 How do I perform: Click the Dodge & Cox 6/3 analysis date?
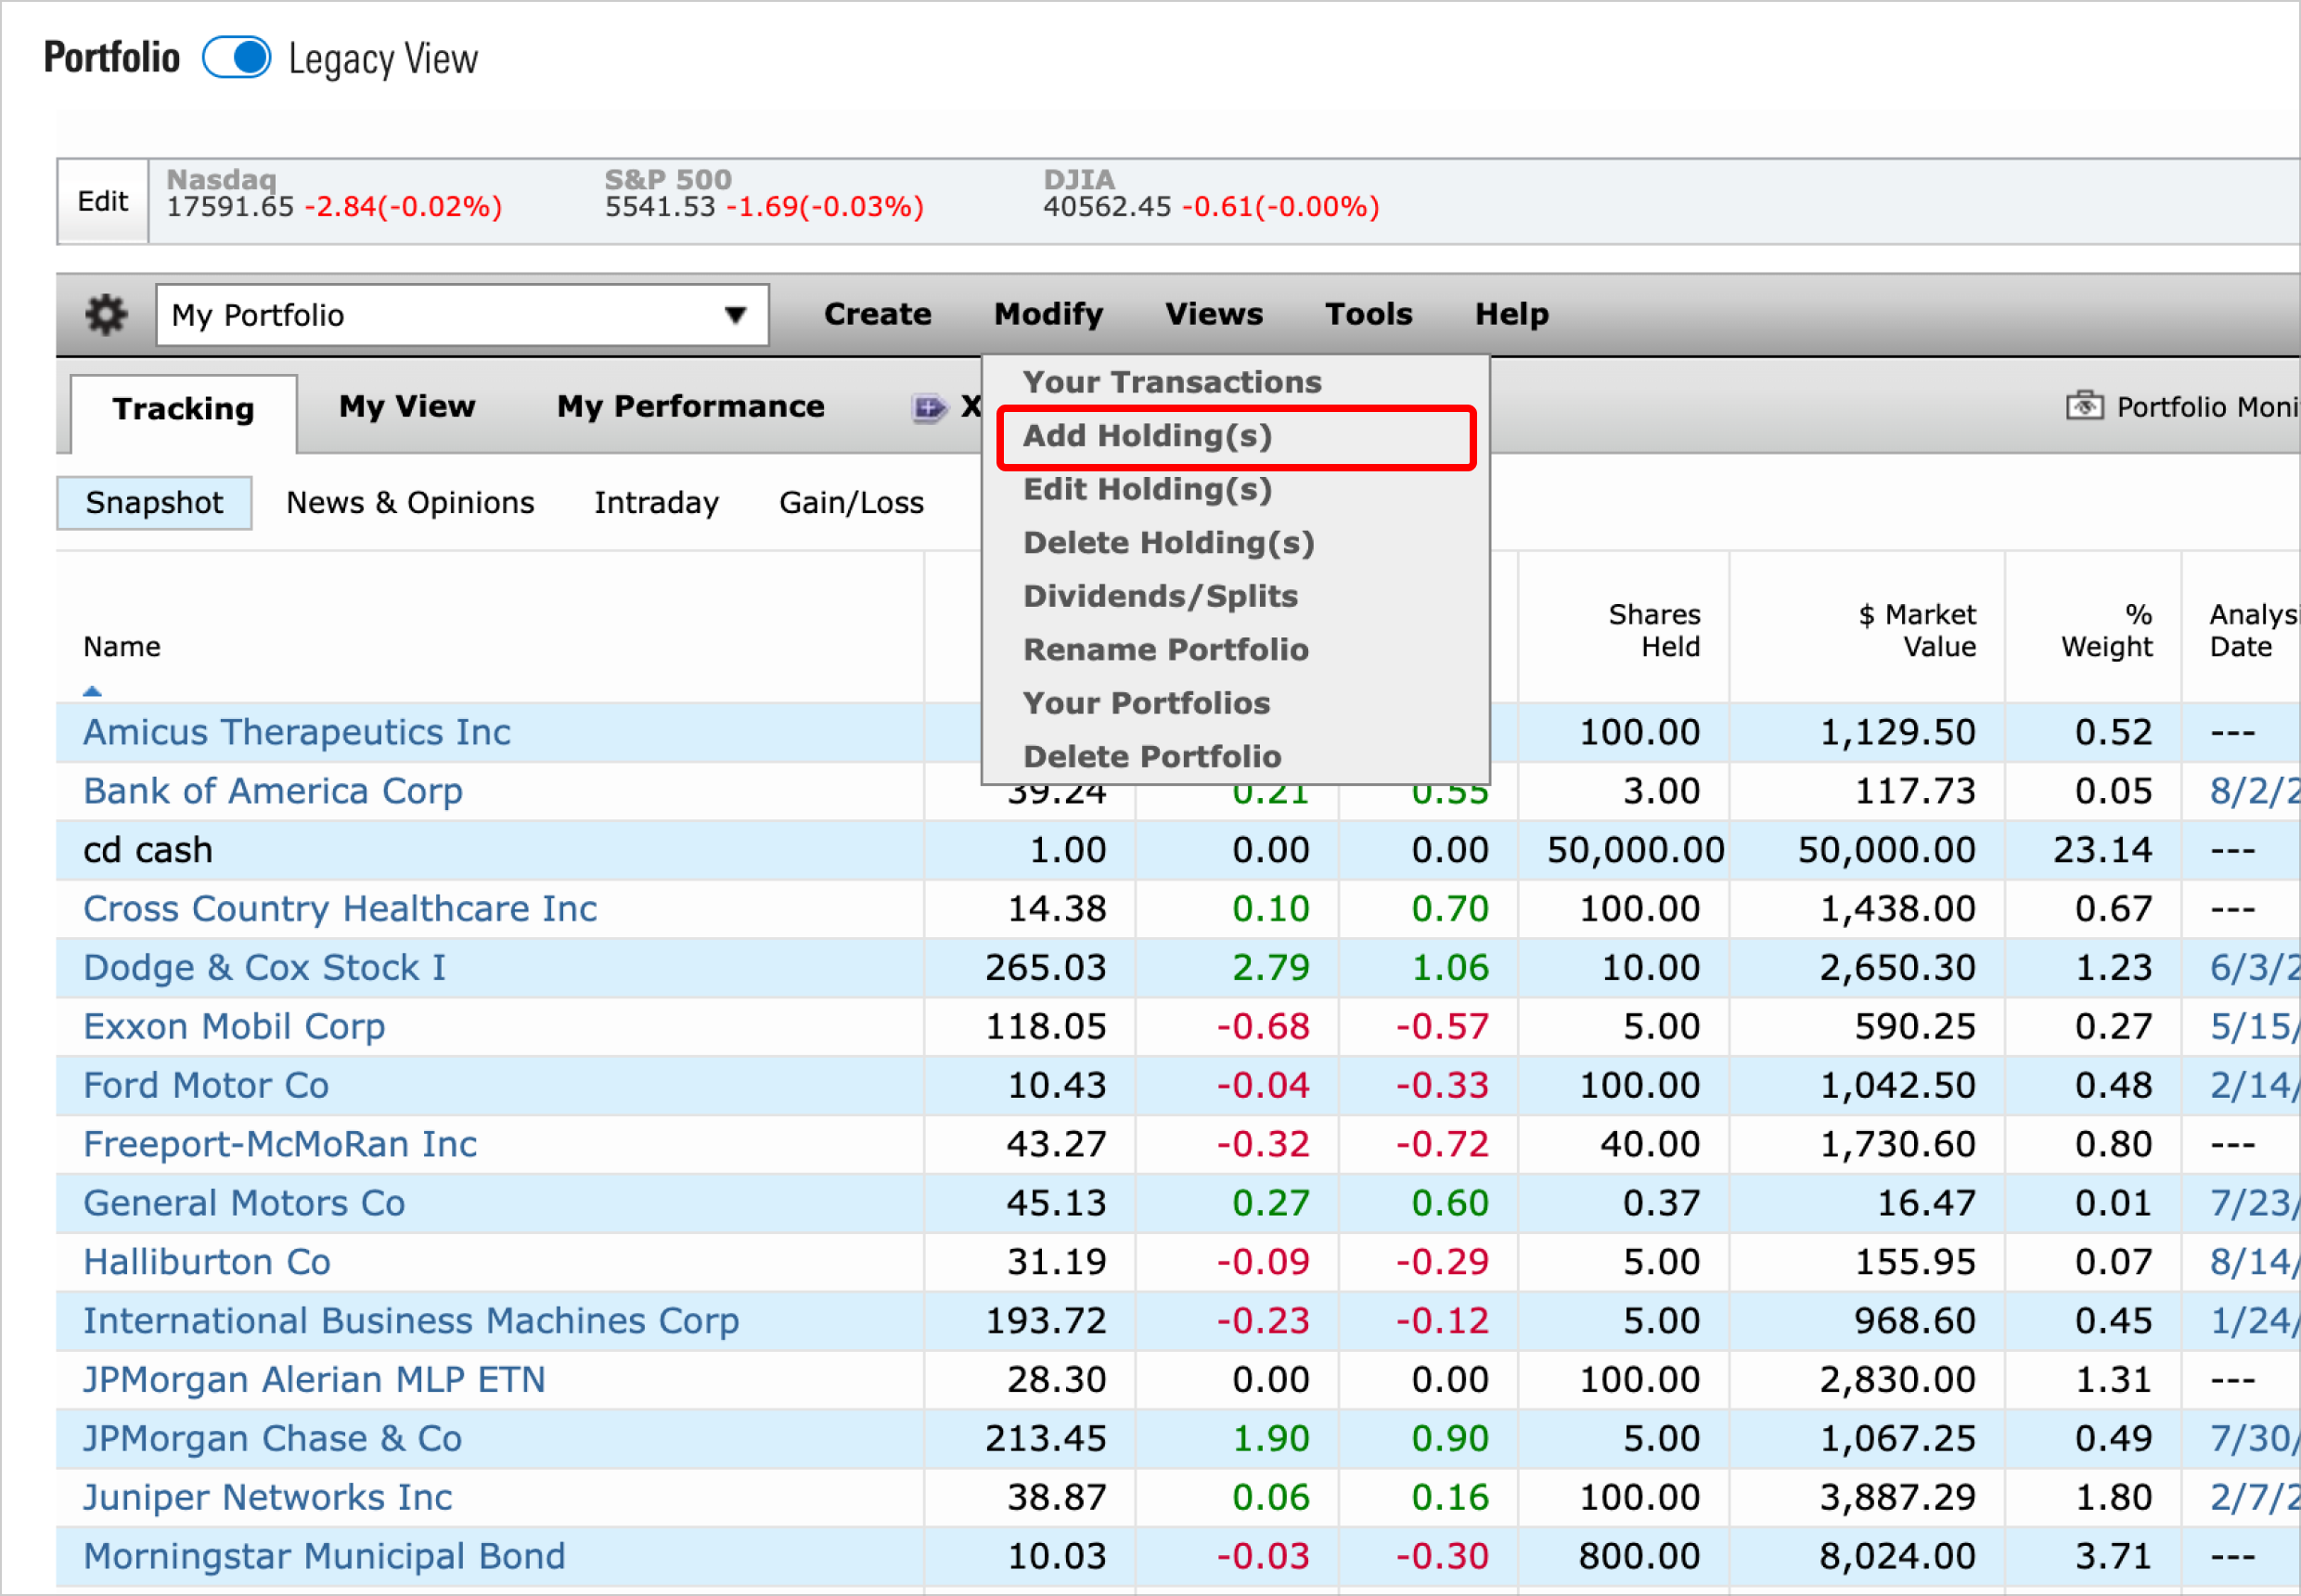tap(2254, 968)
